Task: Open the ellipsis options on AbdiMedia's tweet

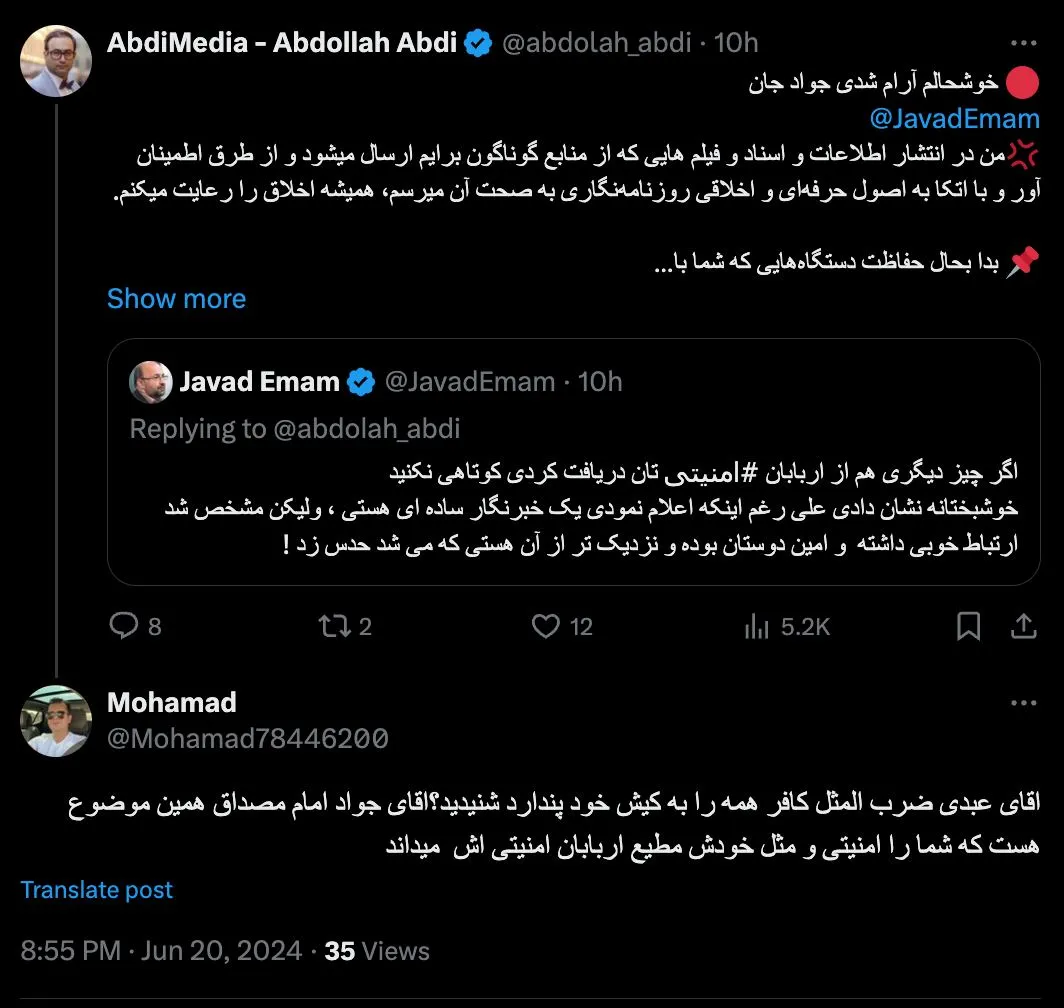Action: pyautogui.click(x=1023, y=42)
